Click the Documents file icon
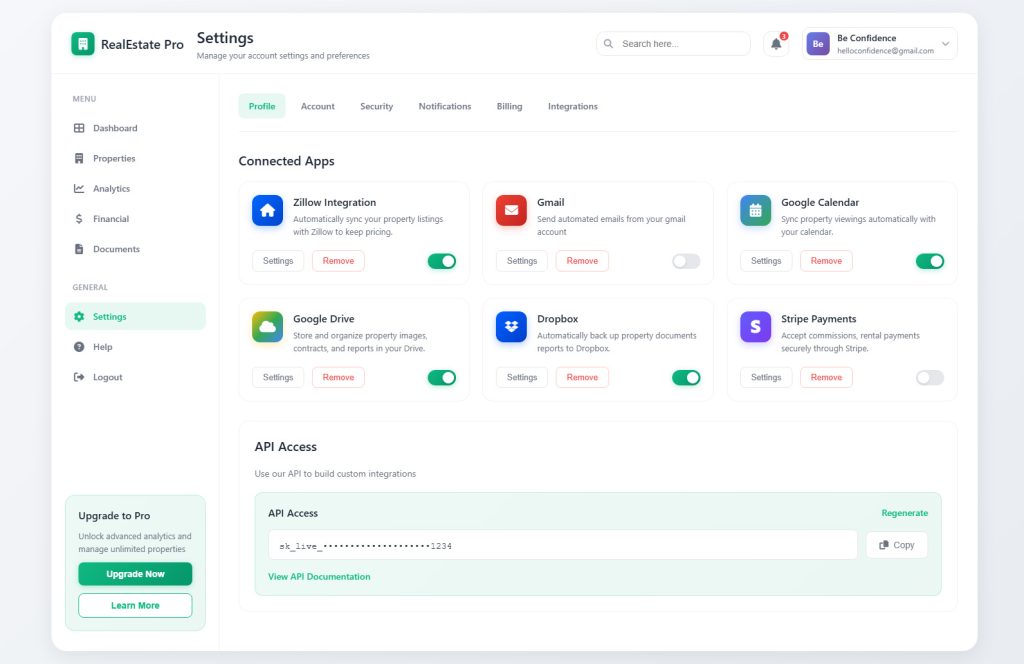1024x664 pixels. pos(79,249)
